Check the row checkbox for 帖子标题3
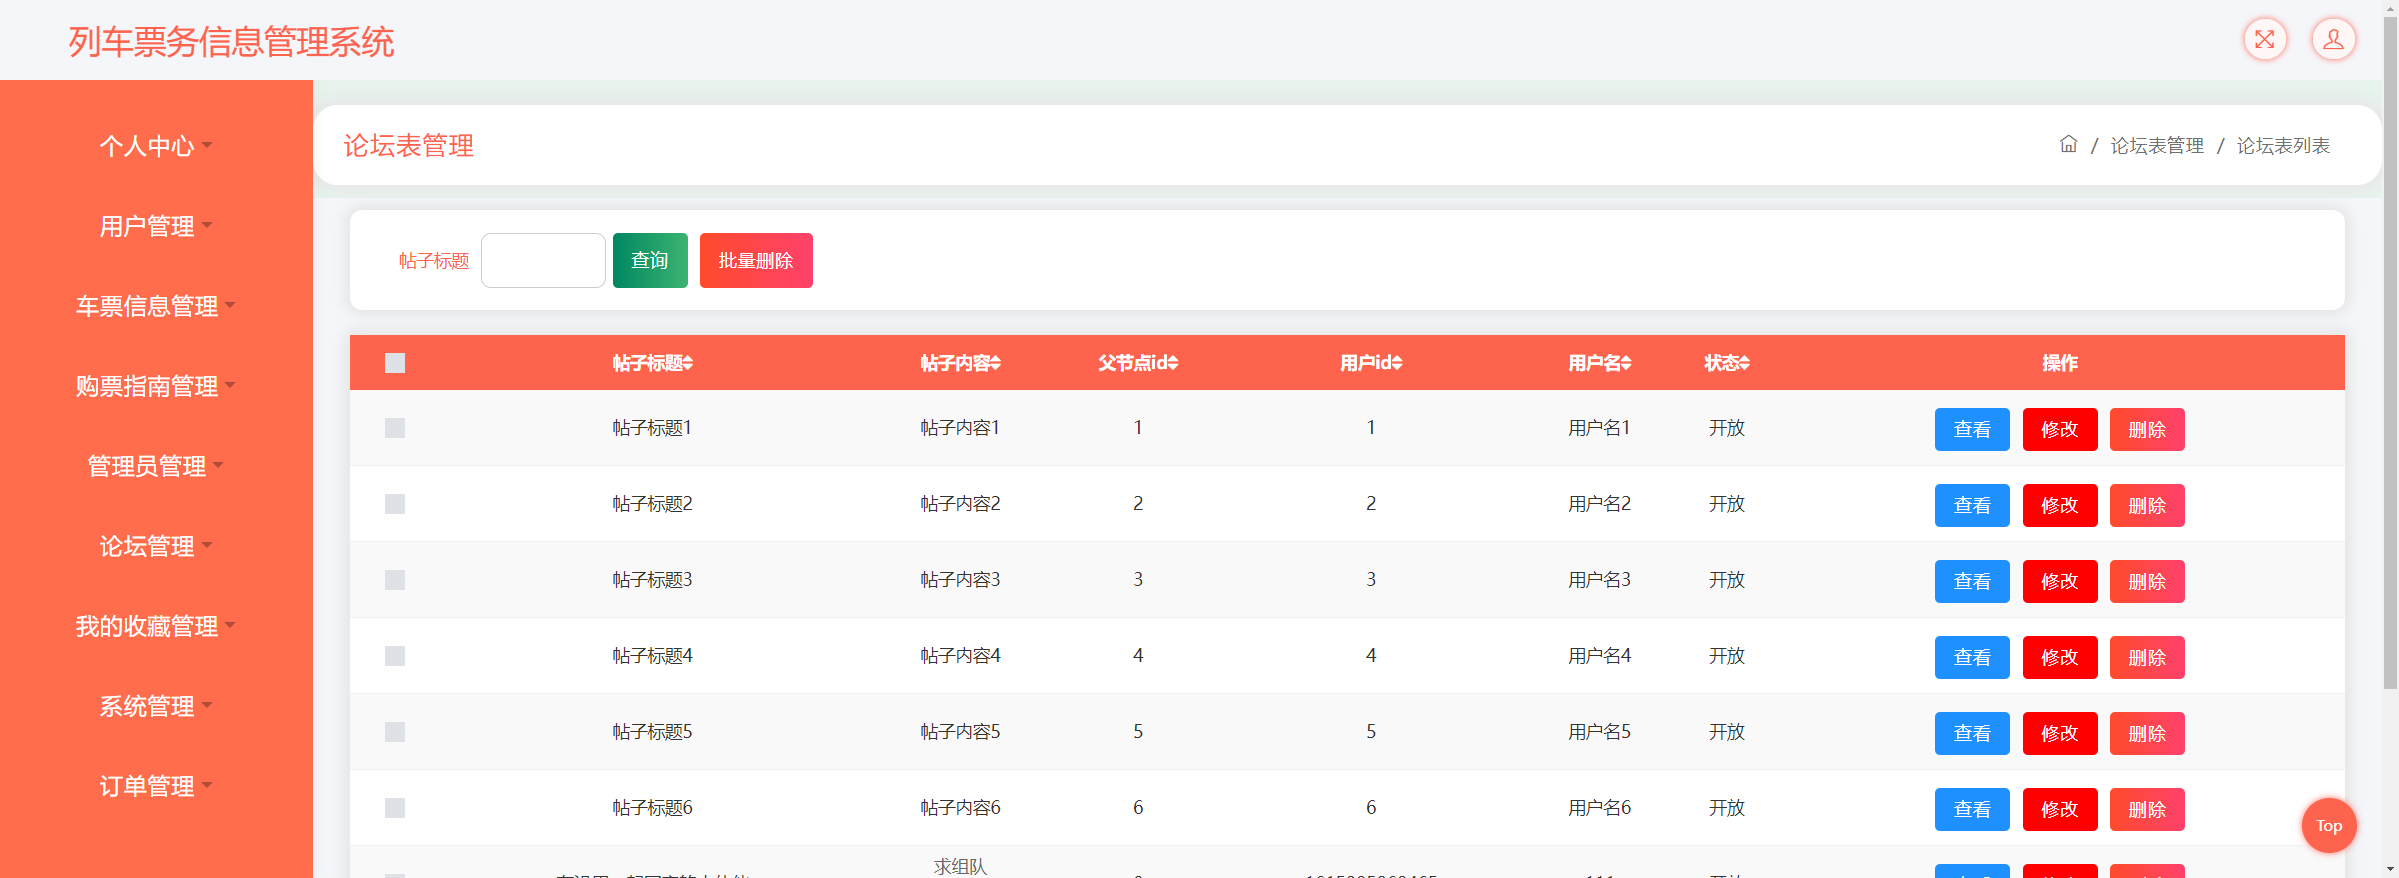 (x=395, y=580)
